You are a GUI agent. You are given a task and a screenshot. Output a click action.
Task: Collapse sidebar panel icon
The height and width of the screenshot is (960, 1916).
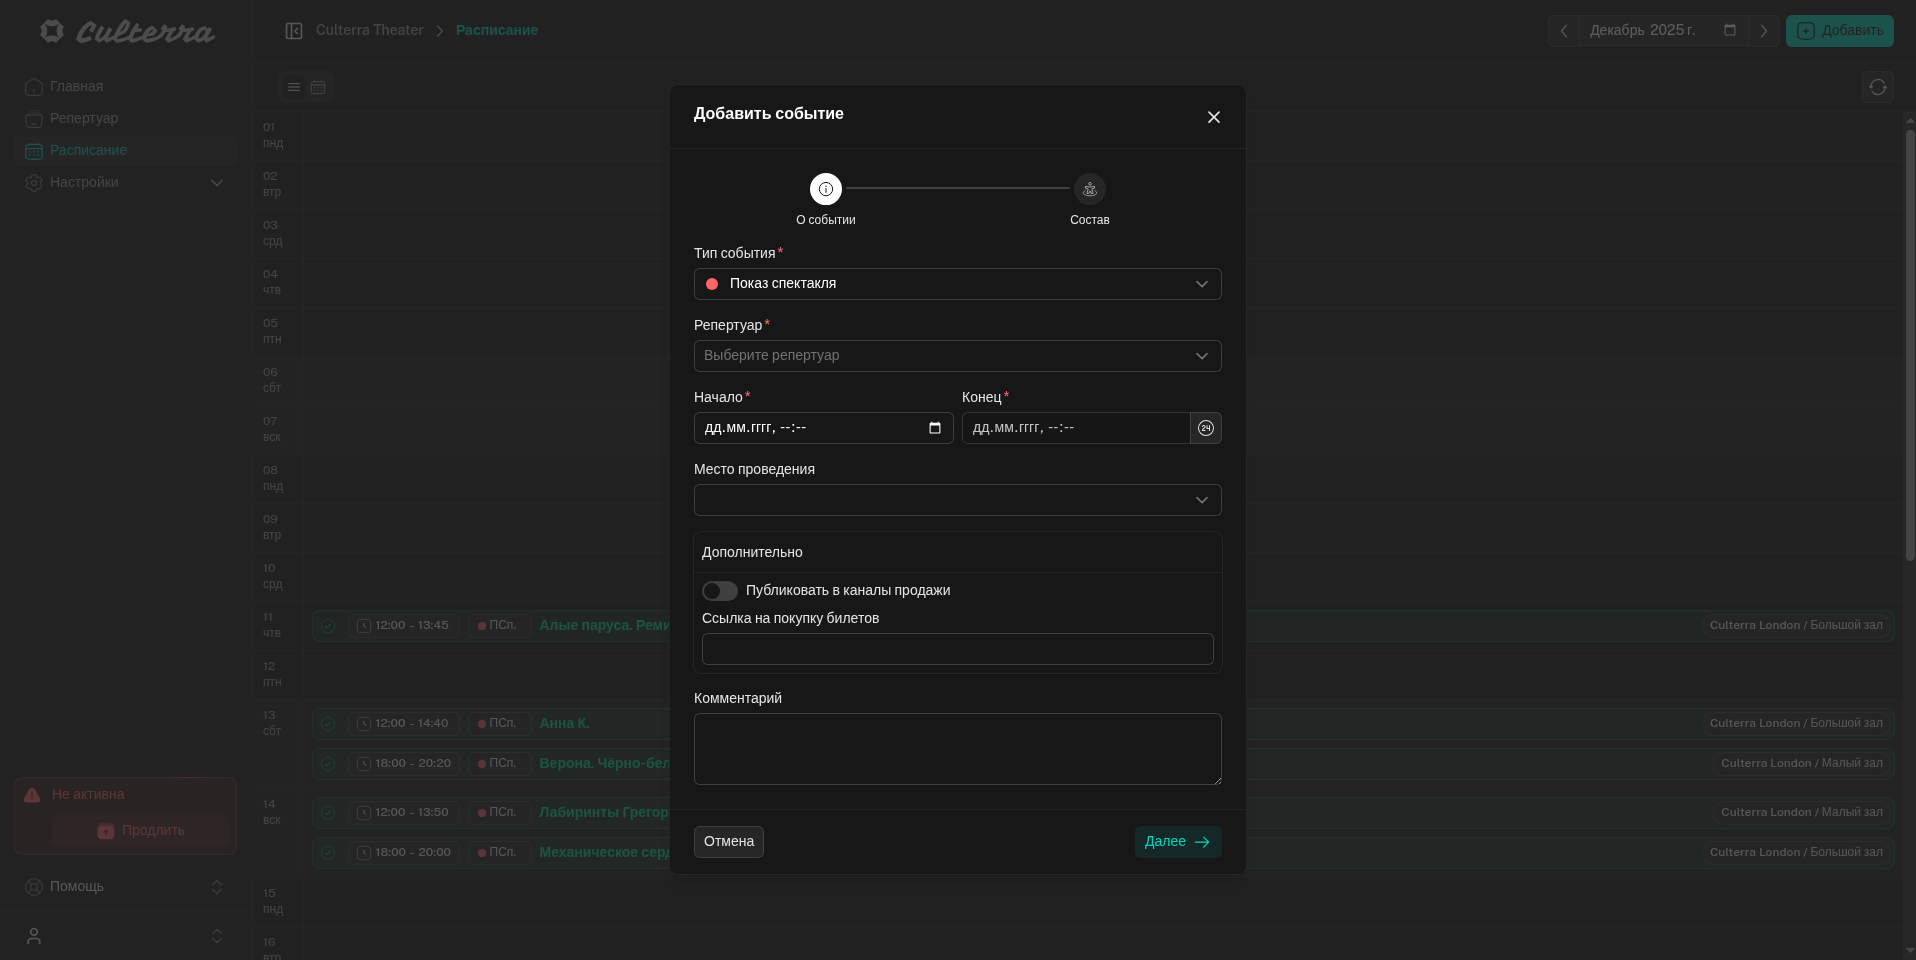click(x=294, y=31)
